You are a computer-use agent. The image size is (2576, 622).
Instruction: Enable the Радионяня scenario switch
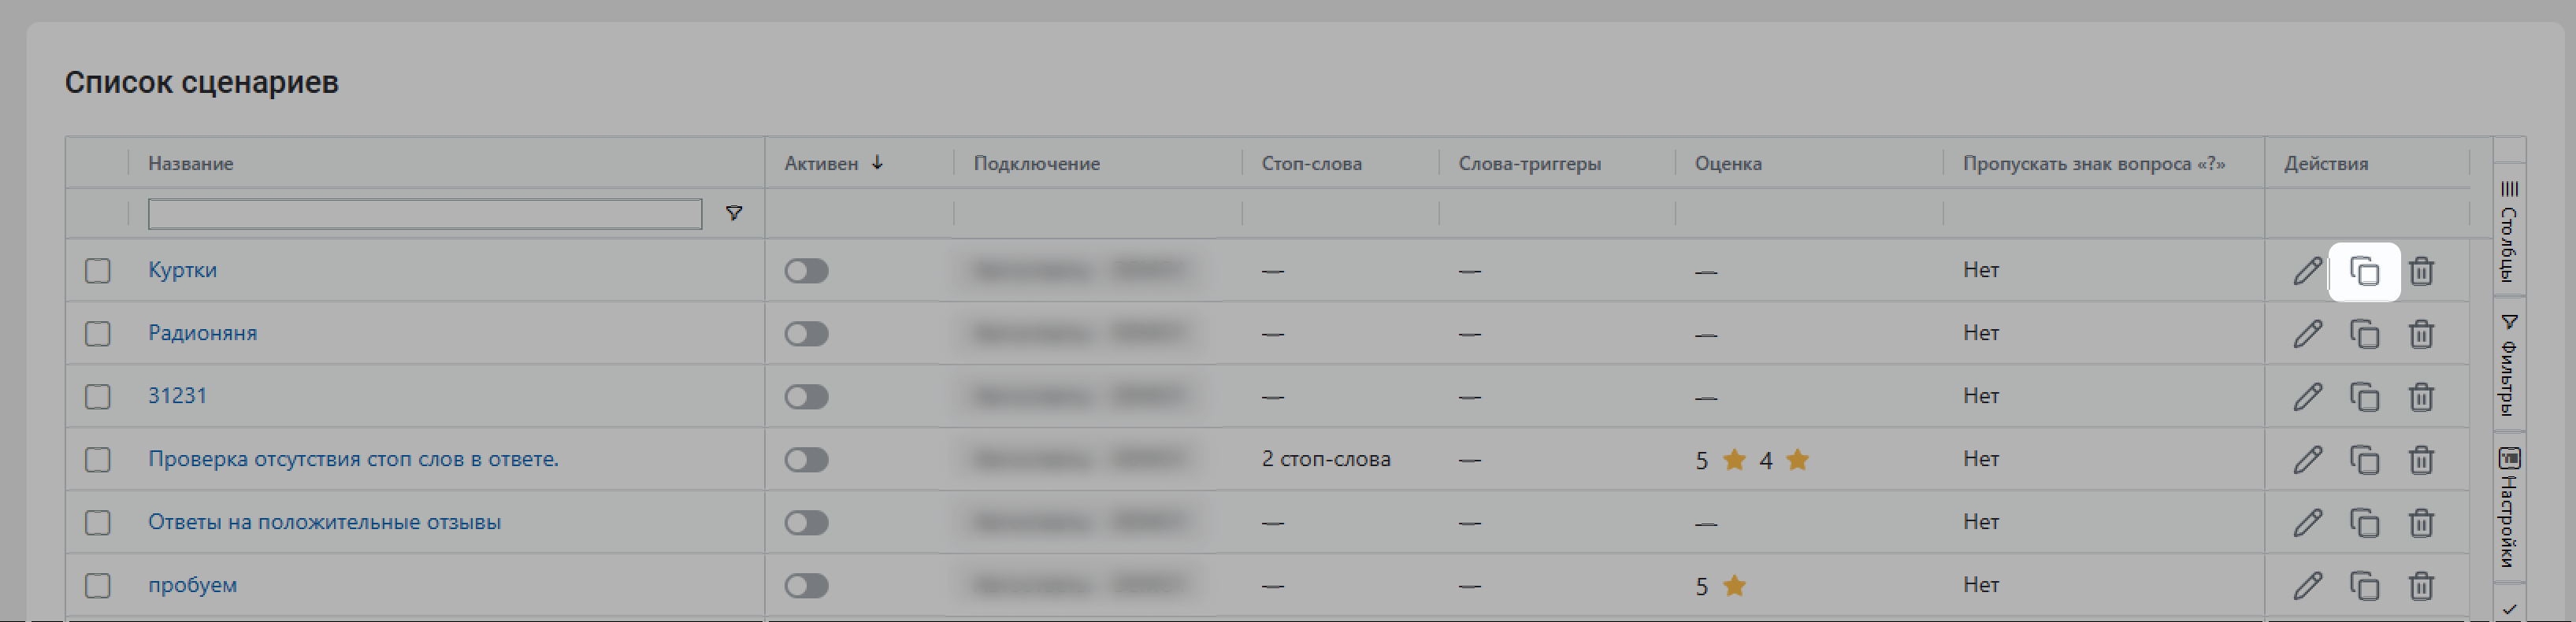pyautogui.click(x=806, y=334)
